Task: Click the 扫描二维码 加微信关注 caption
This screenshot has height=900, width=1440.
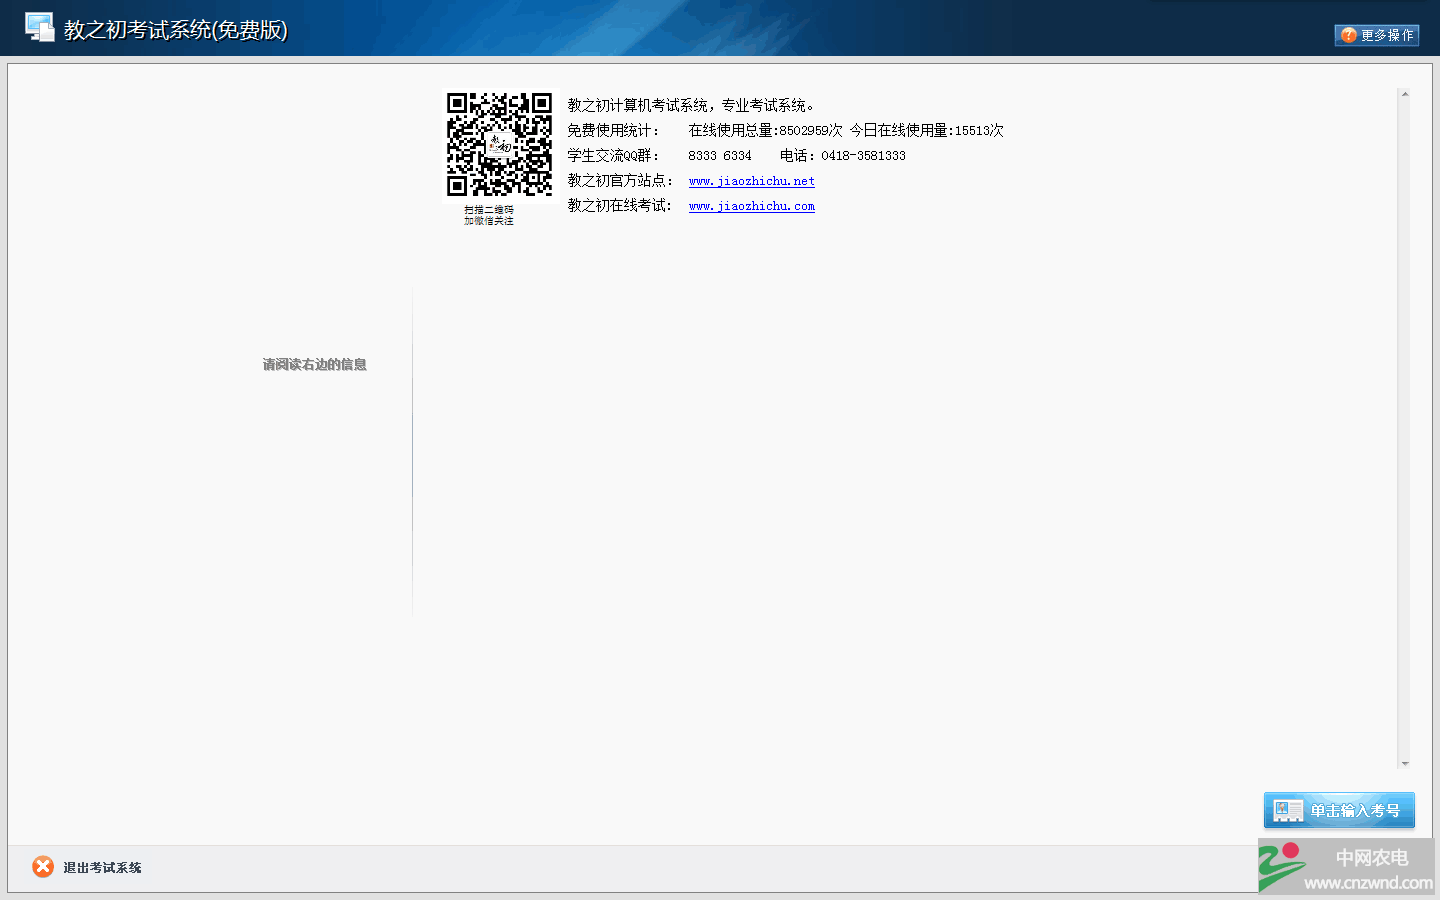Action: (x=489, y=216)
